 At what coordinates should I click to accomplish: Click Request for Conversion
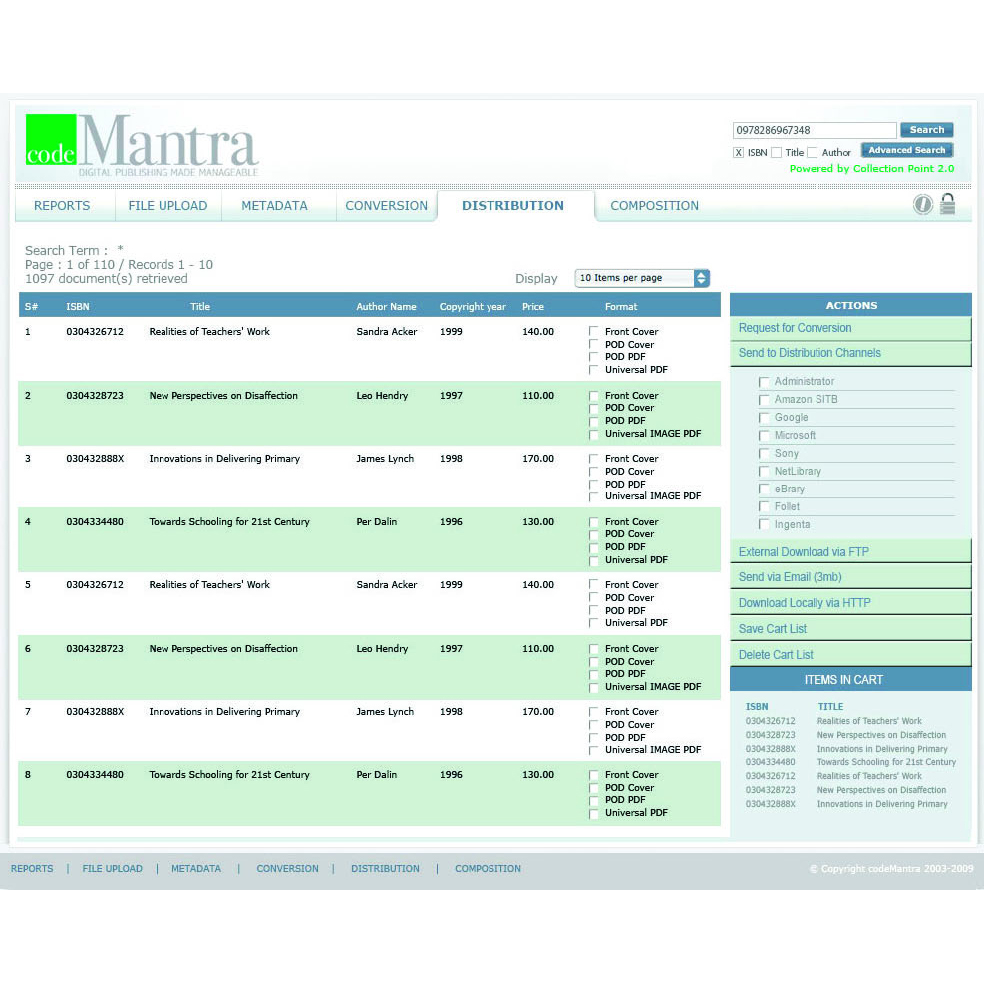click(x=850, y=328)
